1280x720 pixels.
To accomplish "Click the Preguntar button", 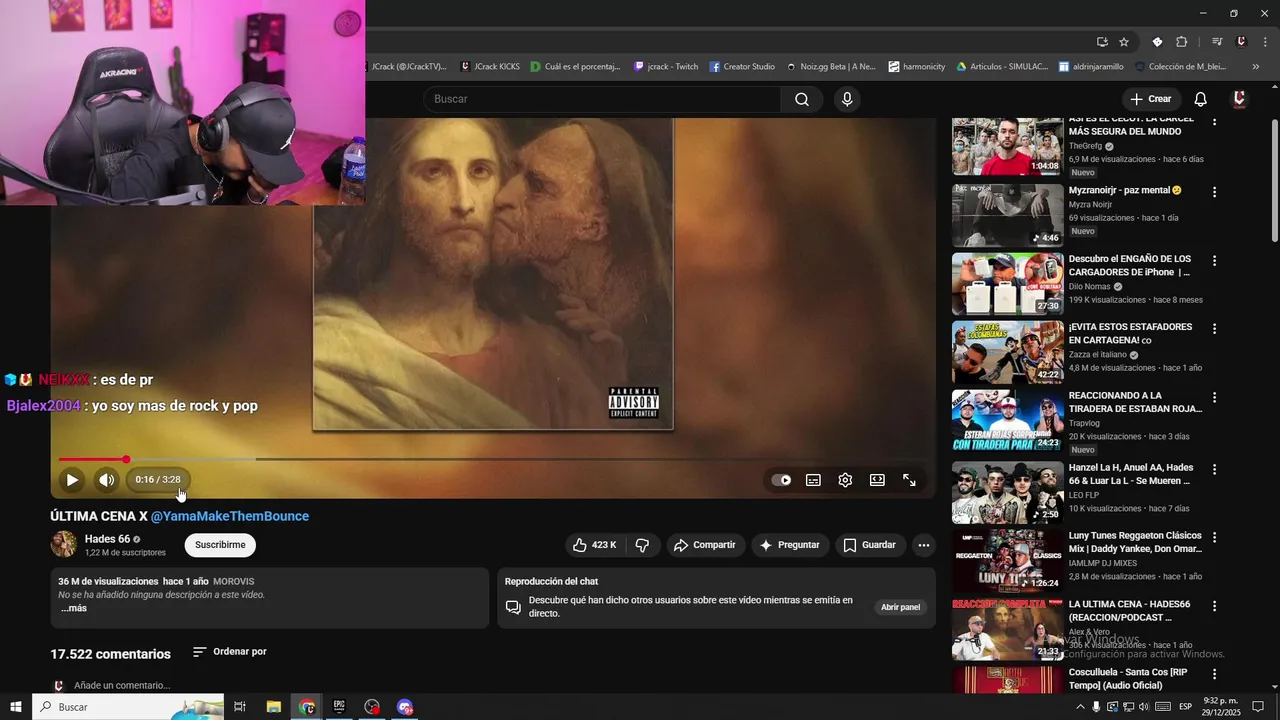I will point(790,545).
